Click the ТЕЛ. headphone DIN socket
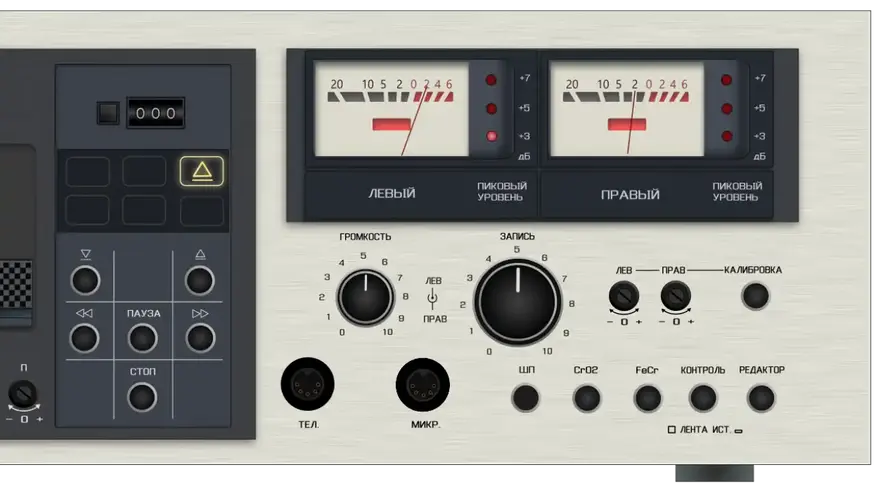This screenshot has width=877, height=493. tap(308, 384)
